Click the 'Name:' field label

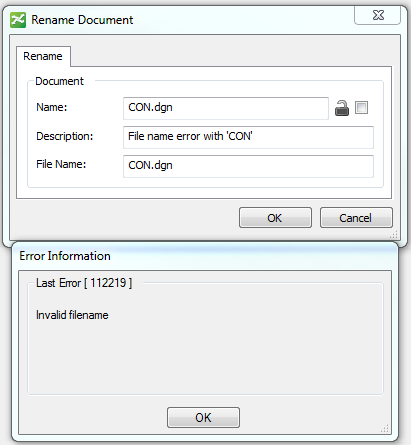52,107
